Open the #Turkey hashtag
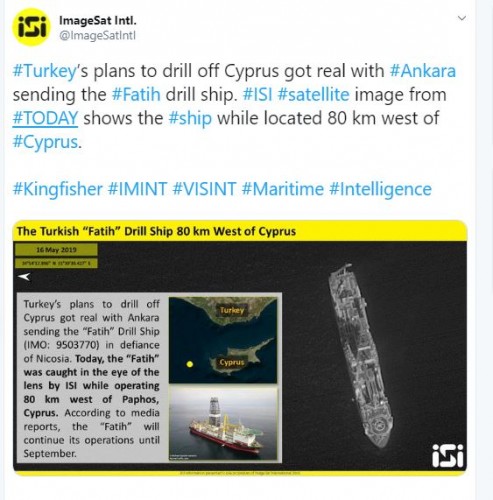Viewport: 493px width, 500px height. coord(44,71)
